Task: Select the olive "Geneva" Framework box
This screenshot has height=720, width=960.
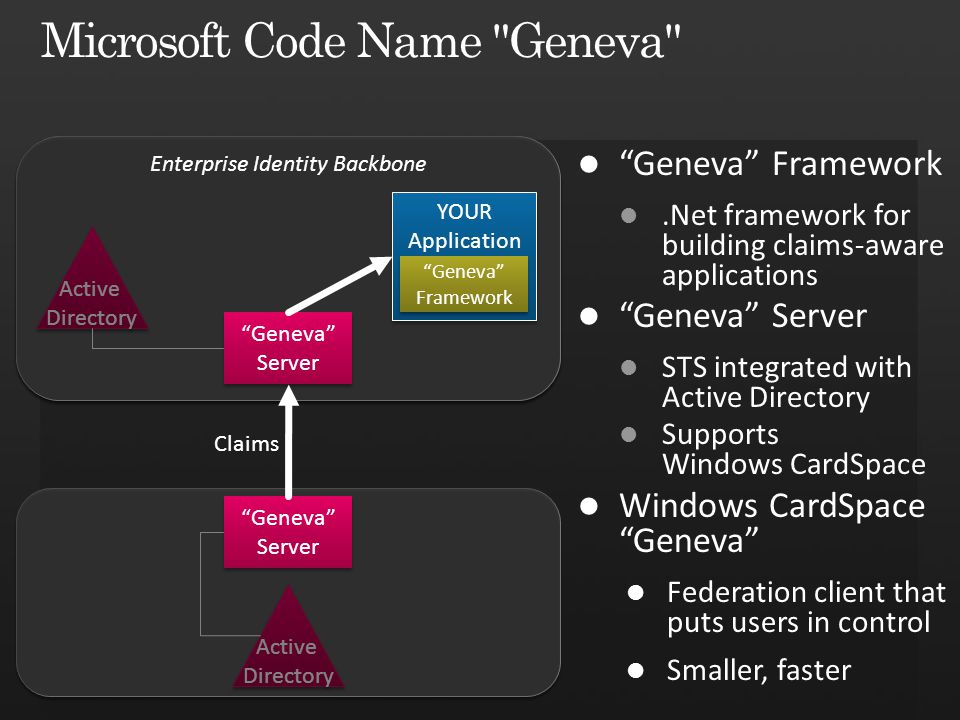Action: click(x=463, y=285)
